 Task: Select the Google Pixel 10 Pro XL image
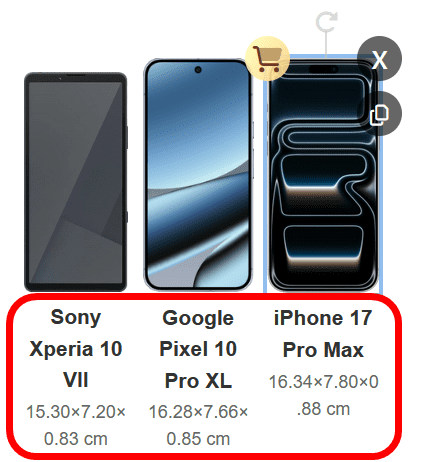point(198,175)
